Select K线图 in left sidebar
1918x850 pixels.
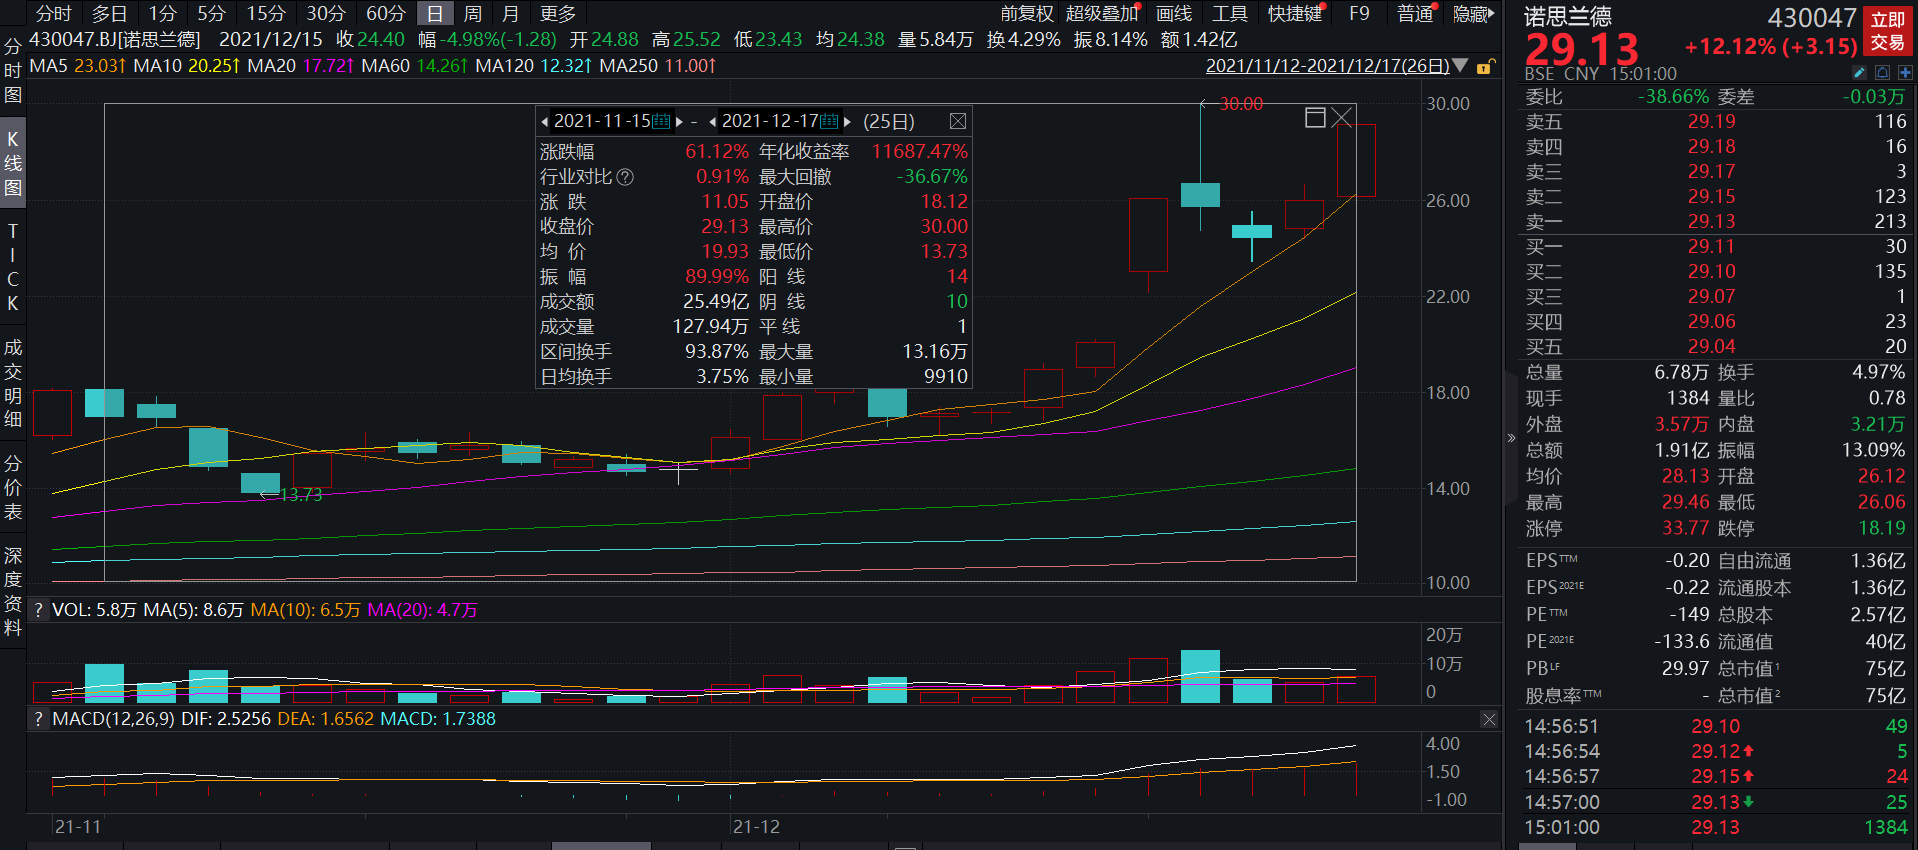[12, 163]
